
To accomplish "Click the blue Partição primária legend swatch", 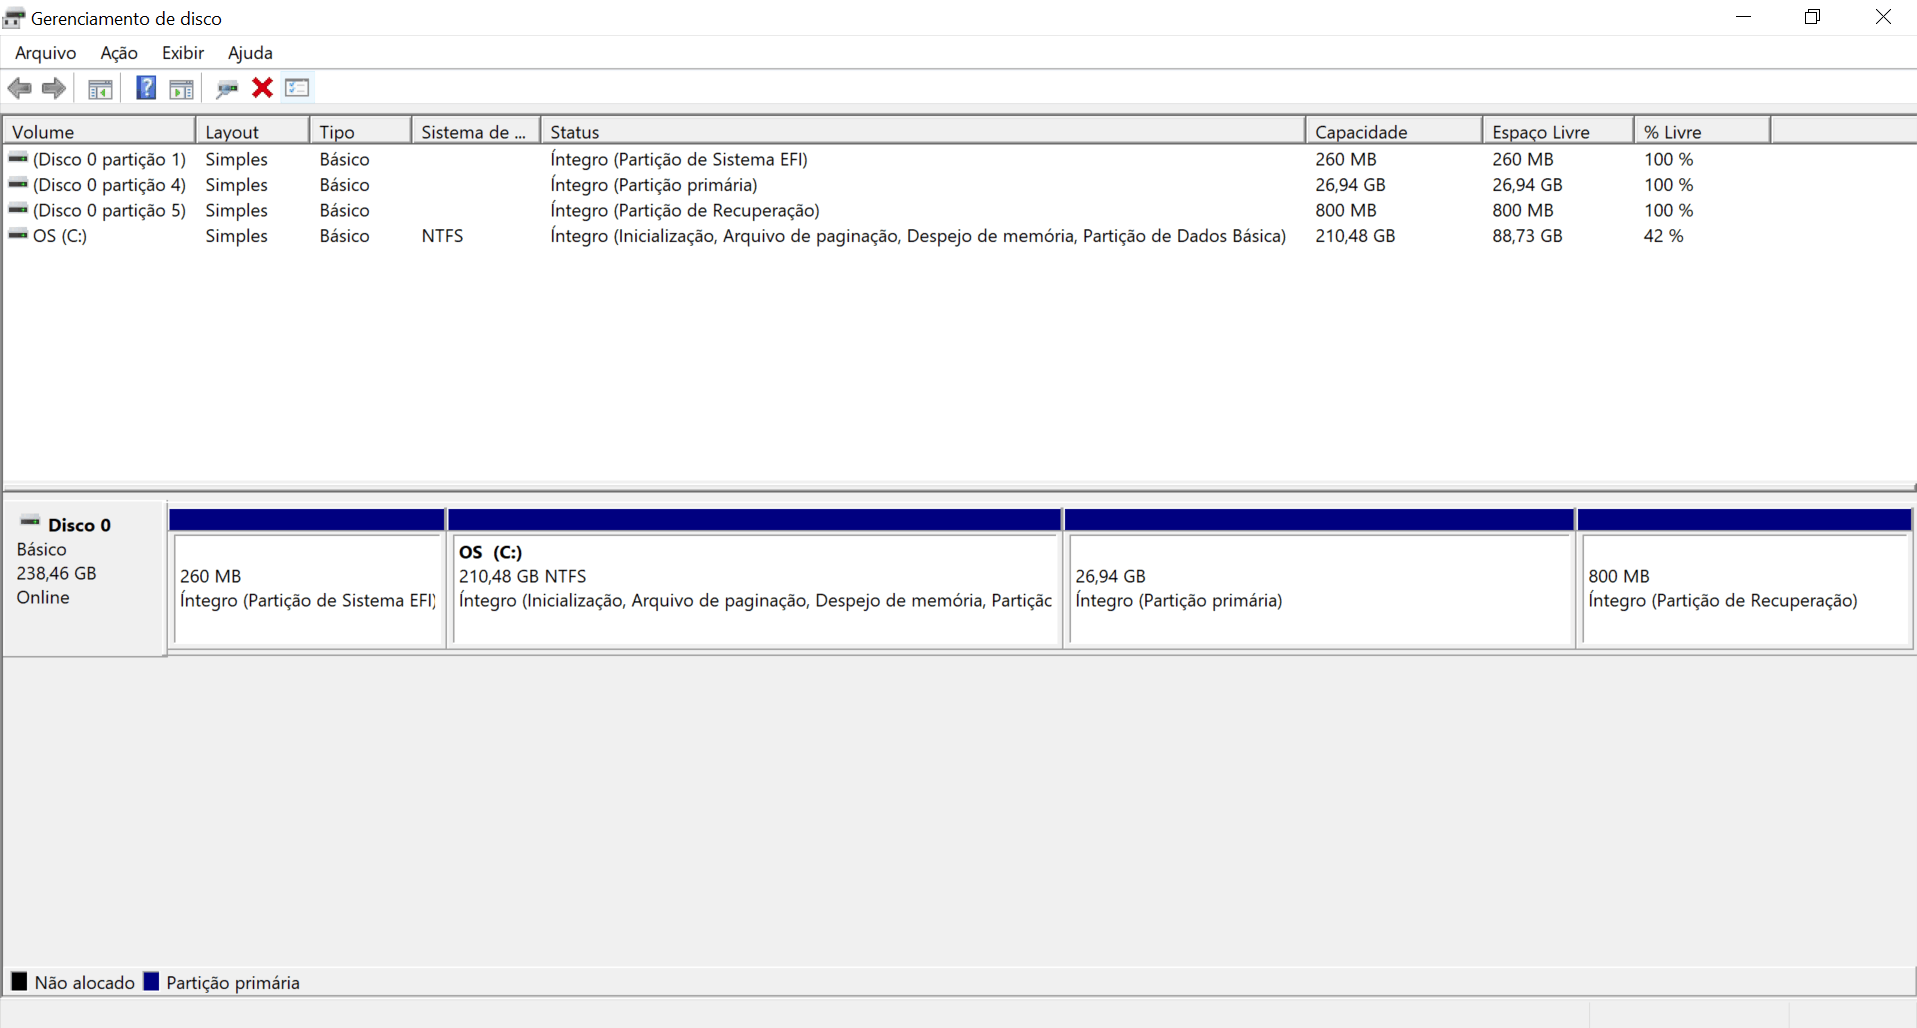I will coord(151,981).
